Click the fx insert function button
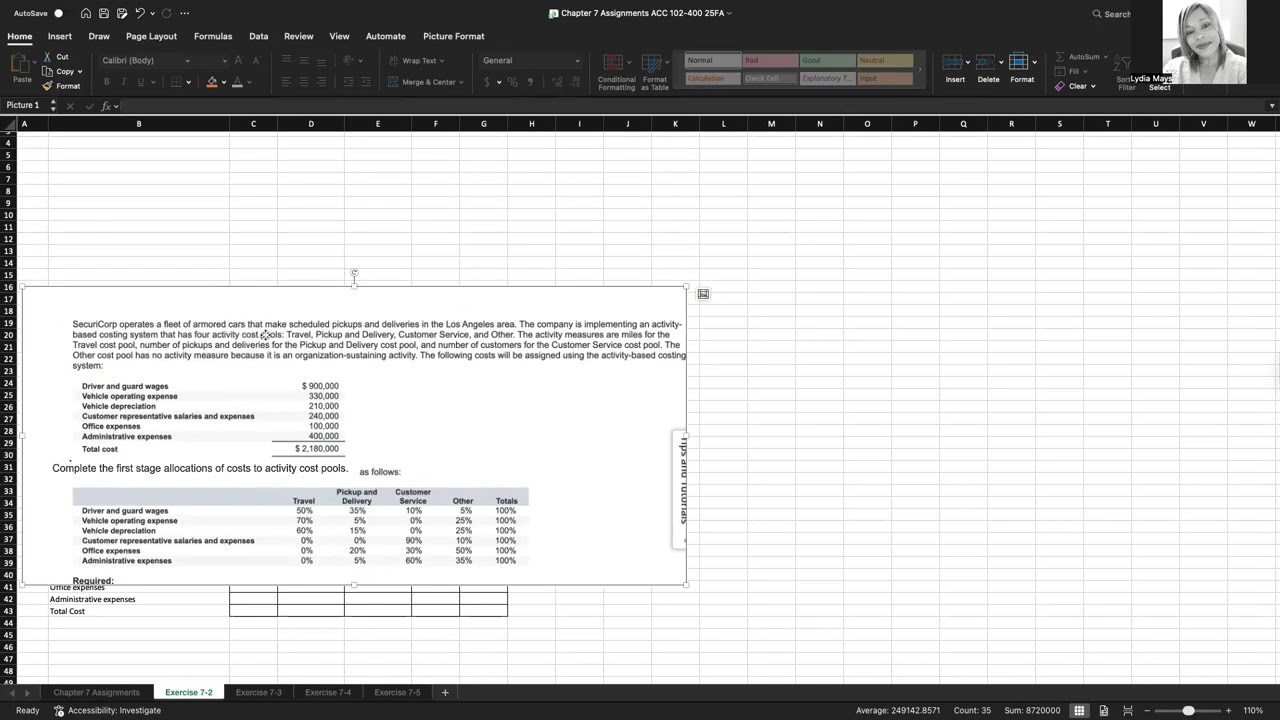The image size is (1280, 720). point(106,106)
